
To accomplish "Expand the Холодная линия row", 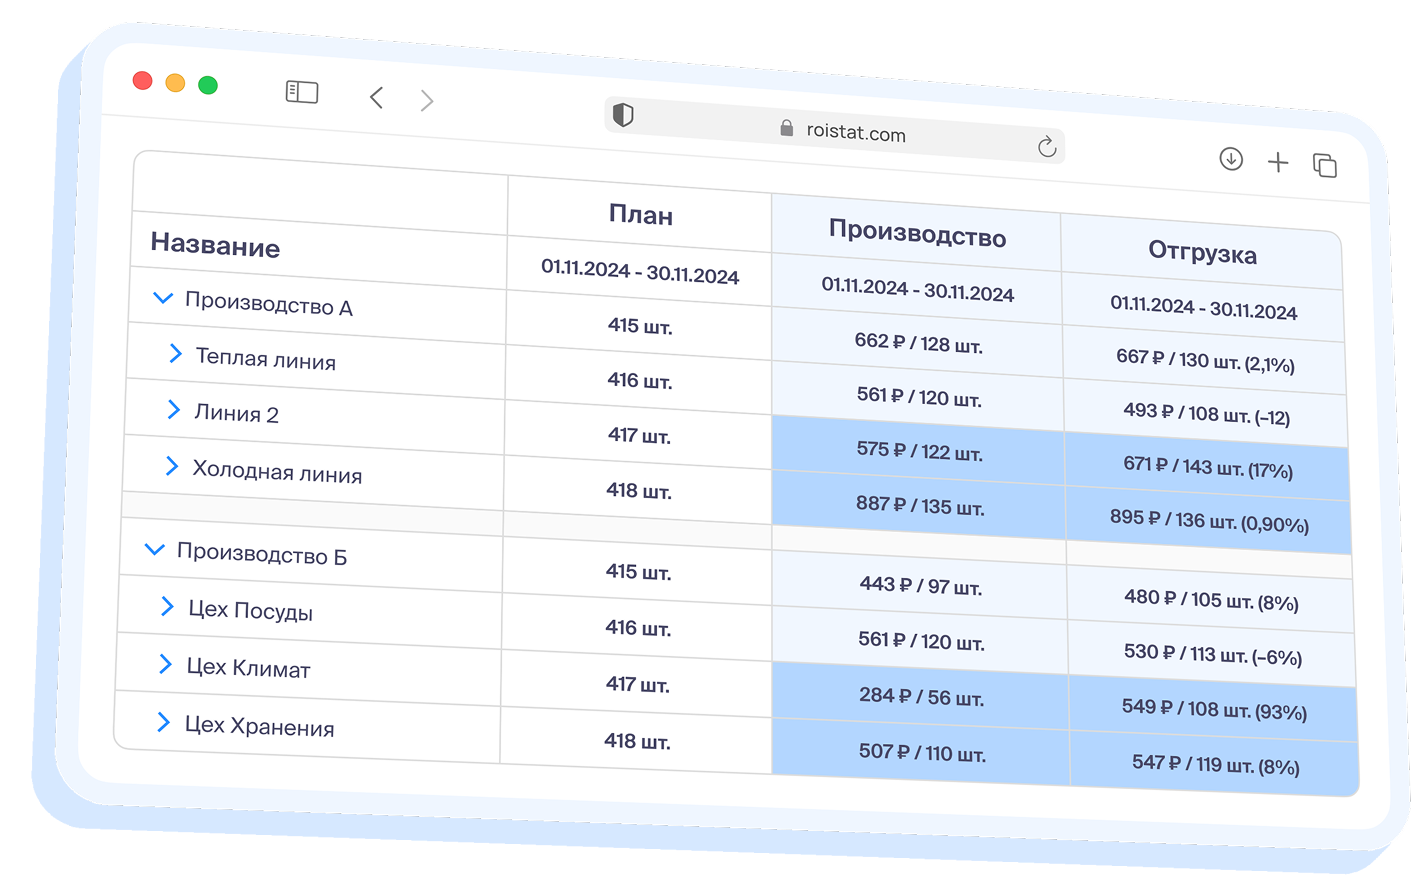I will (x=172, y=466).
